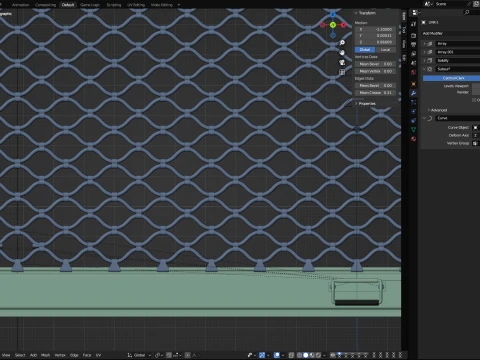
Task: Open transform orientation Global dropdown
Action: coord(139,355)
